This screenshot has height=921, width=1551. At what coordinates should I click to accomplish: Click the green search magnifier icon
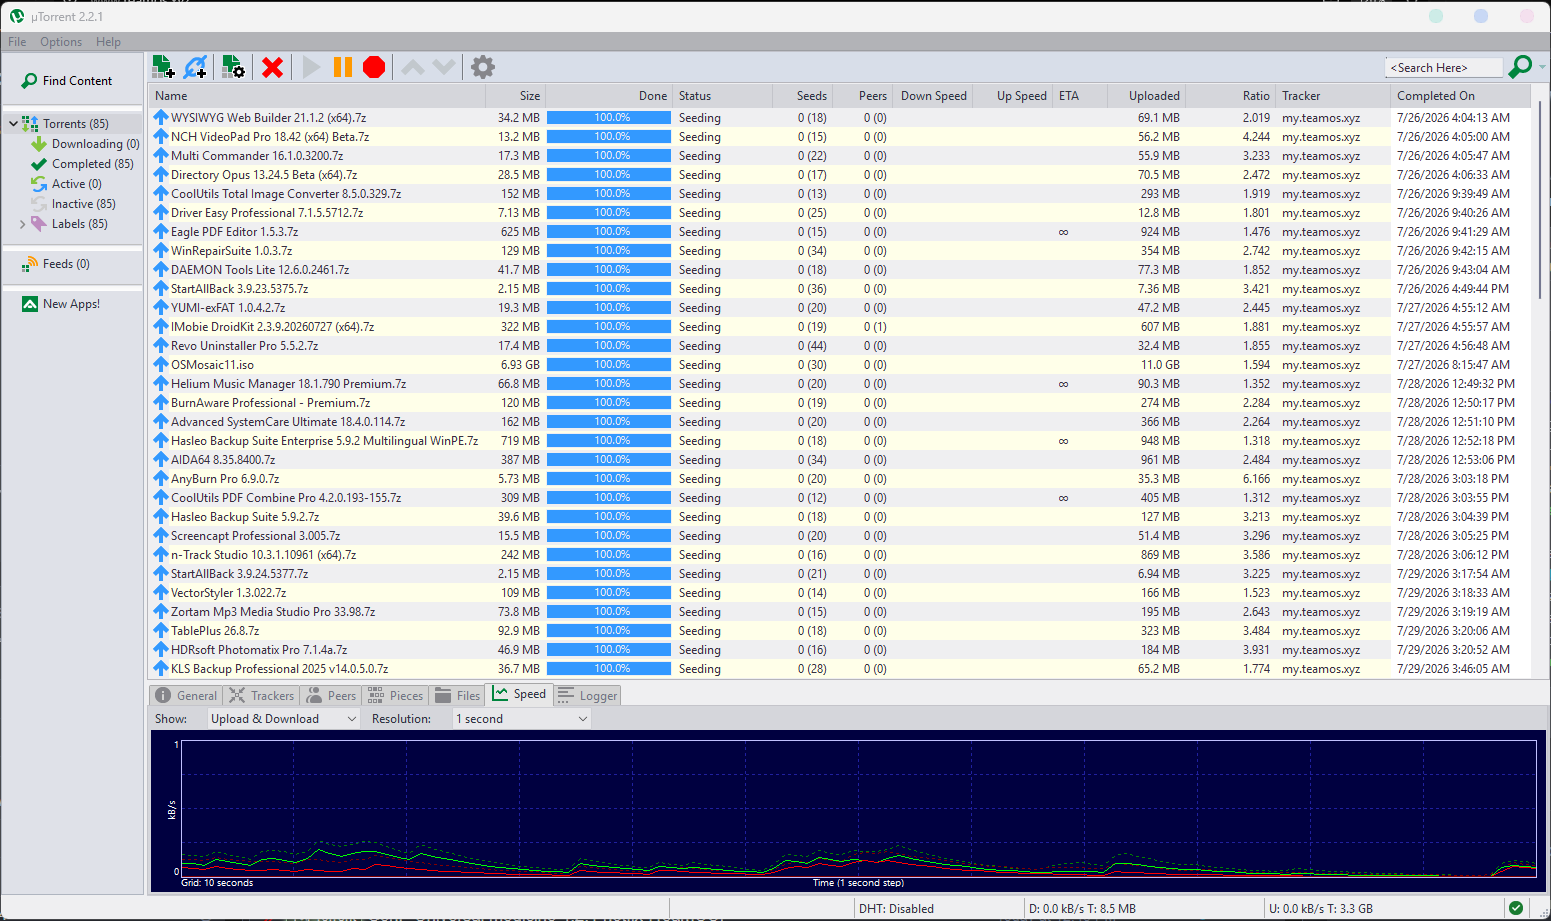1519,67
